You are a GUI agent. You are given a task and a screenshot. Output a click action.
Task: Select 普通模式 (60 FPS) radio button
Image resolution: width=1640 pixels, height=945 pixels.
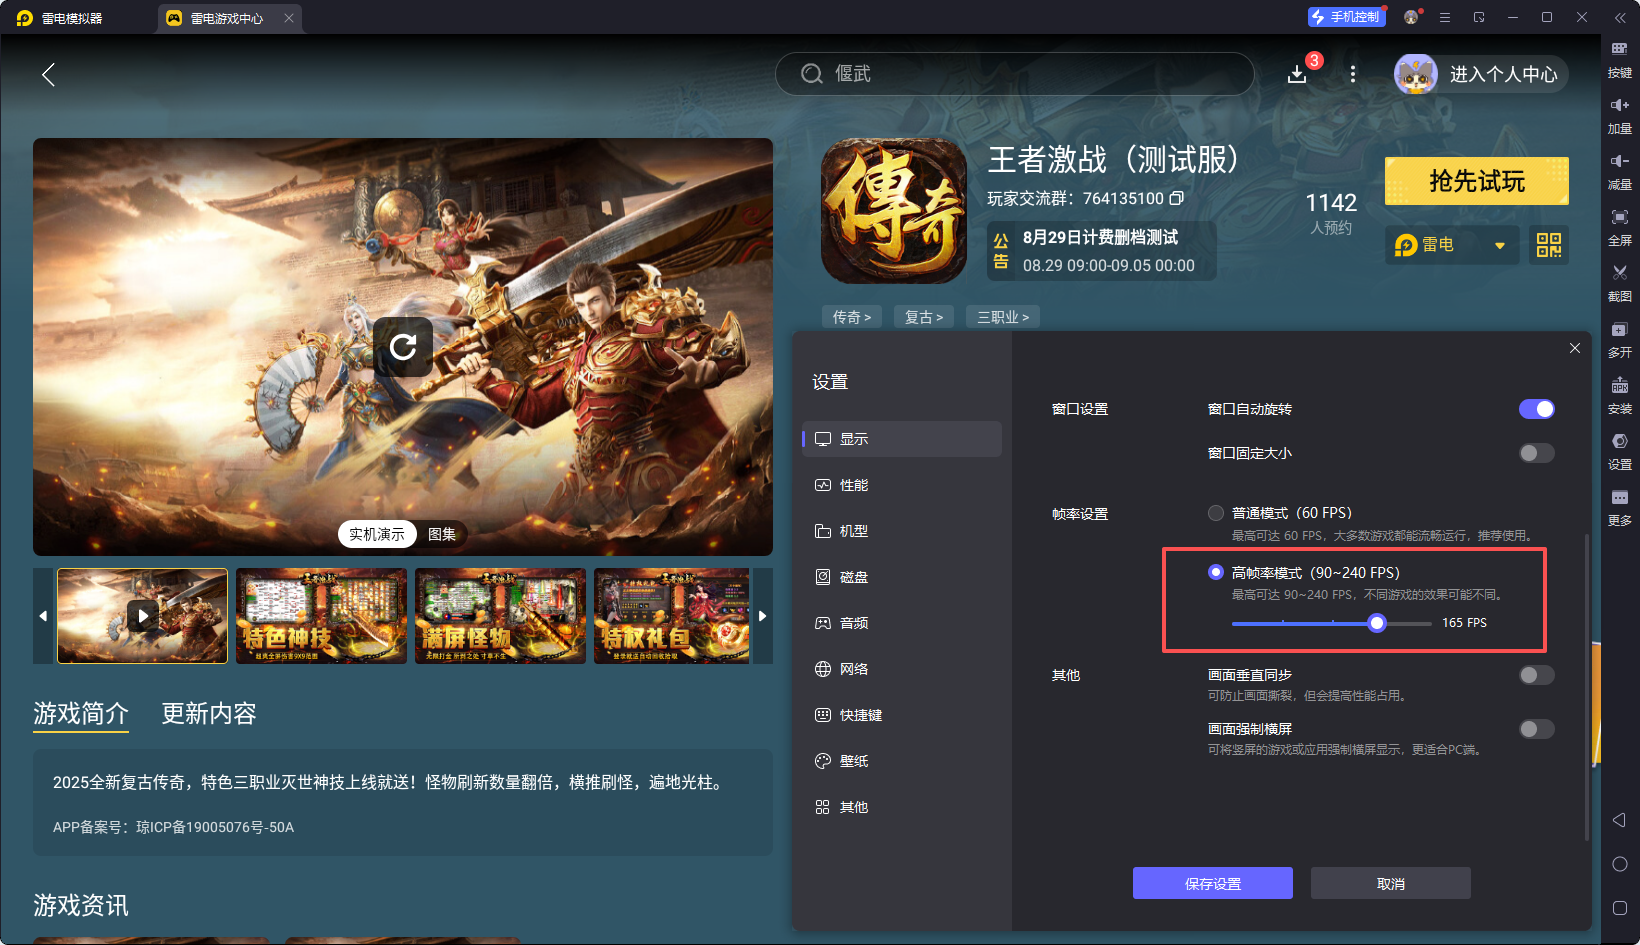pos(1216,513)
